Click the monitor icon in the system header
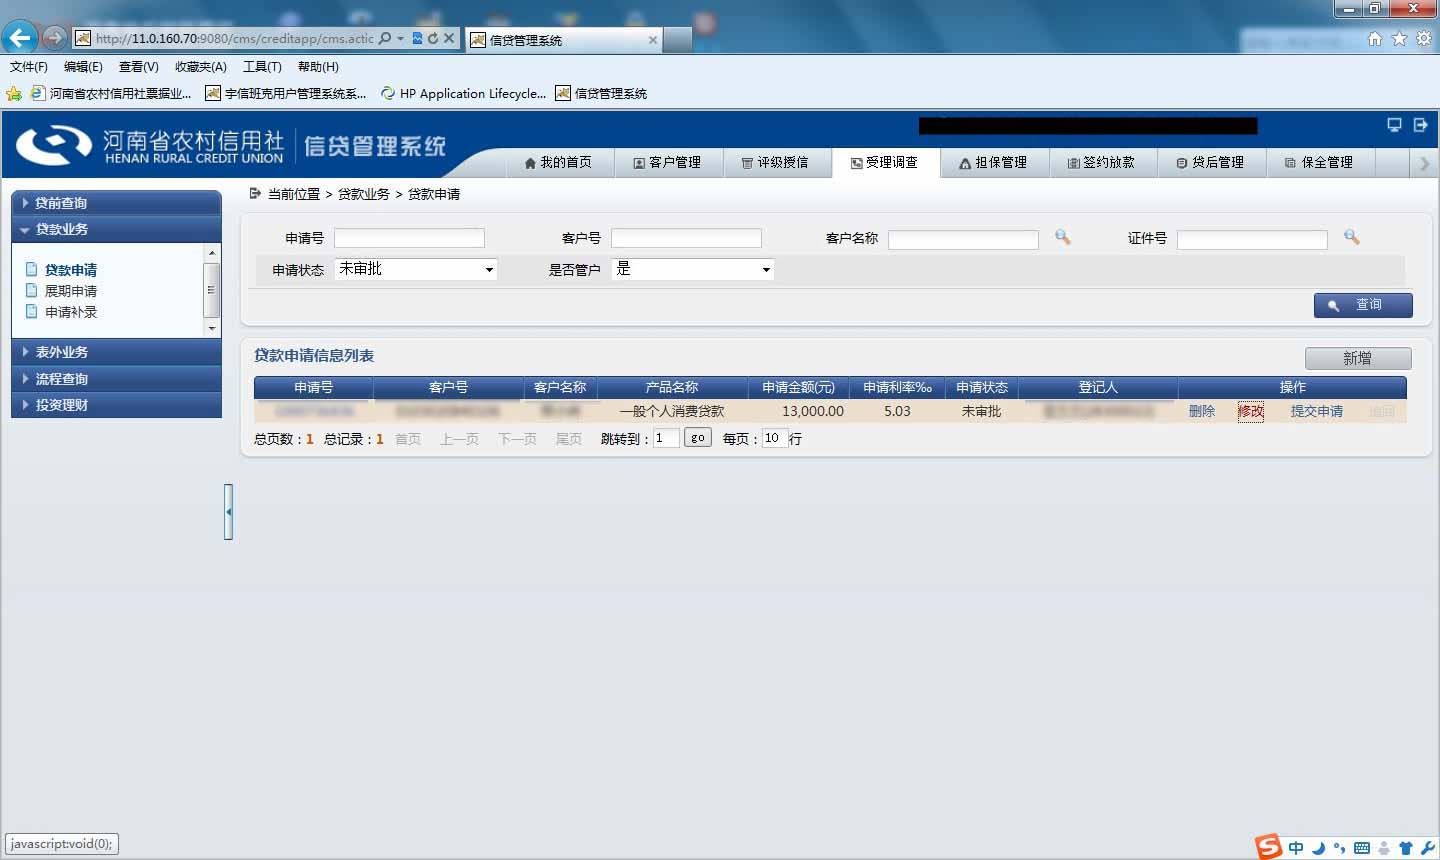Image resolution: width=1440 pixels, height=860 pixels. [x=1394, y=125]
